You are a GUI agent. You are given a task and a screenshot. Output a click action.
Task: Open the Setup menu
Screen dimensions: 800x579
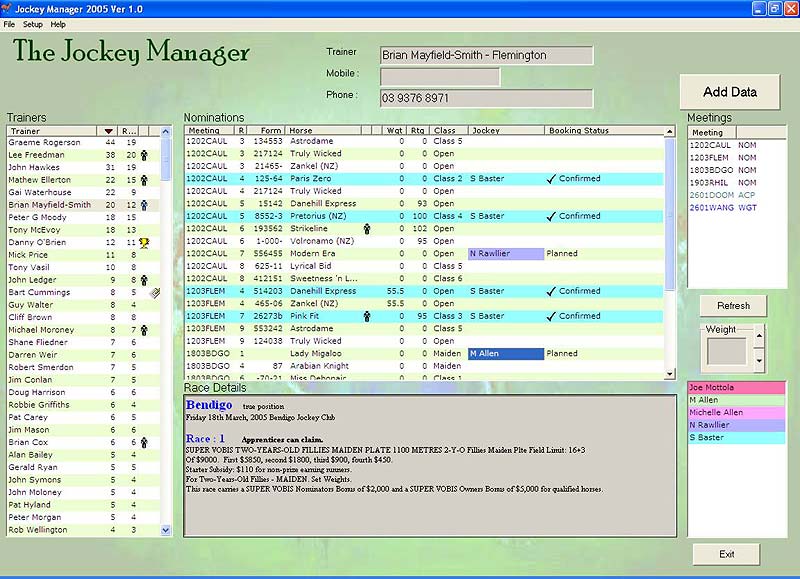click(33, 24)
